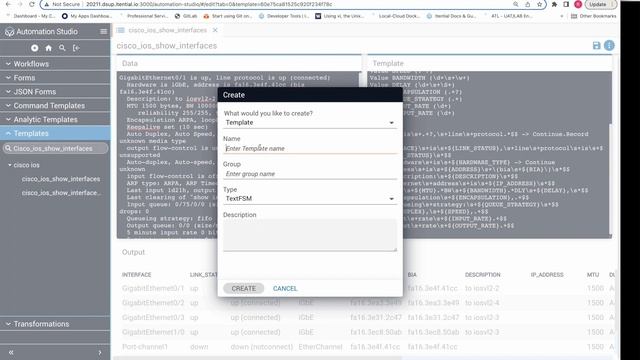
Task: Expand the Forms section
Action: [x=55, y=78]
